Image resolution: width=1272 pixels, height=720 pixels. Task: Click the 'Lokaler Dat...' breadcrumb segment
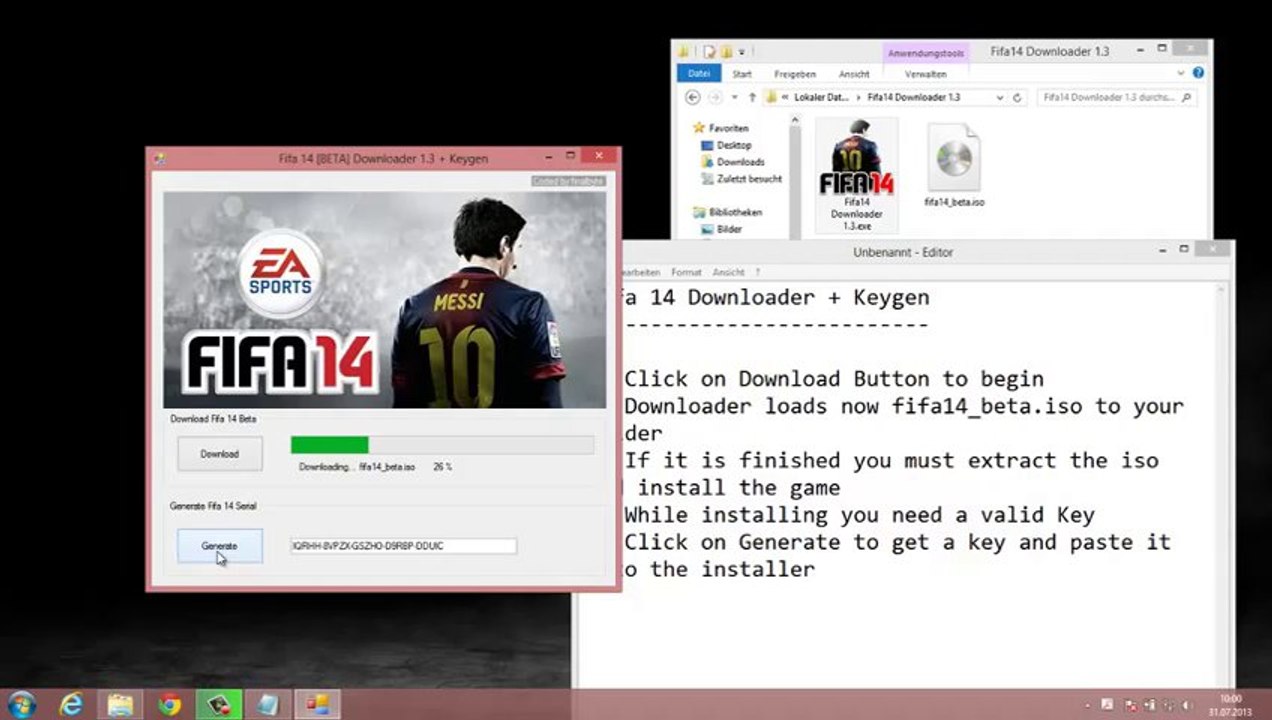click(x=821, y=98)
